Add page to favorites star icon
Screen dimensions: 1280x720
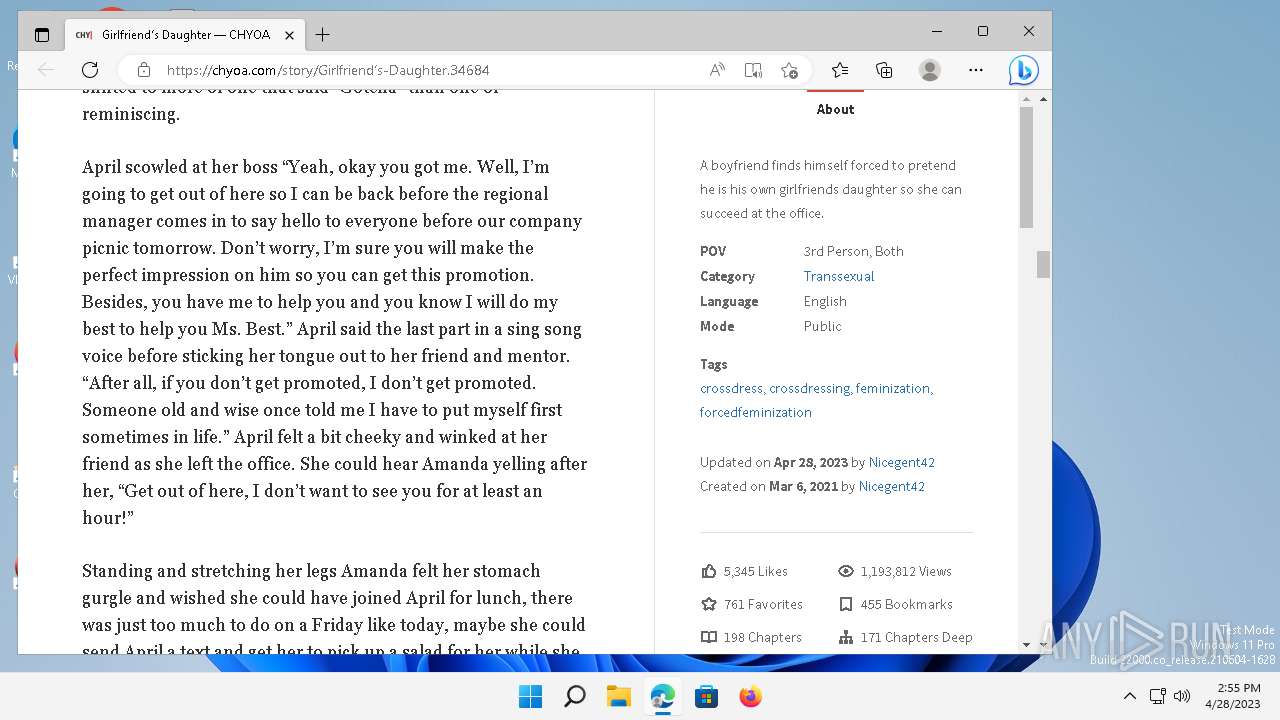[x=789, y=70]
